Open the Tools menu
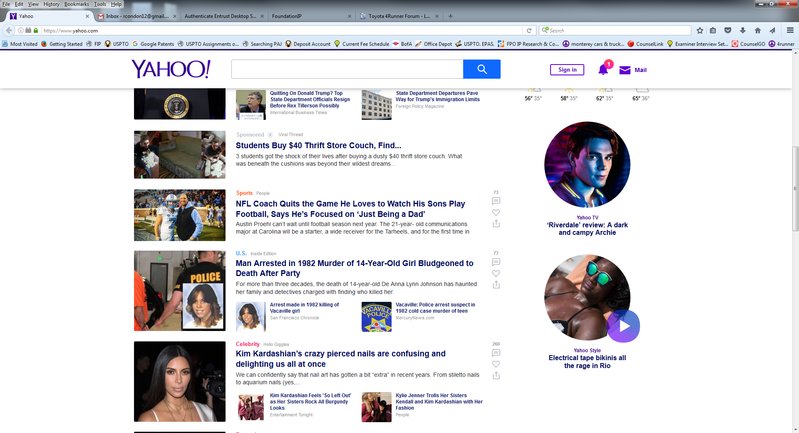799x433 pixels. (100, 4)
